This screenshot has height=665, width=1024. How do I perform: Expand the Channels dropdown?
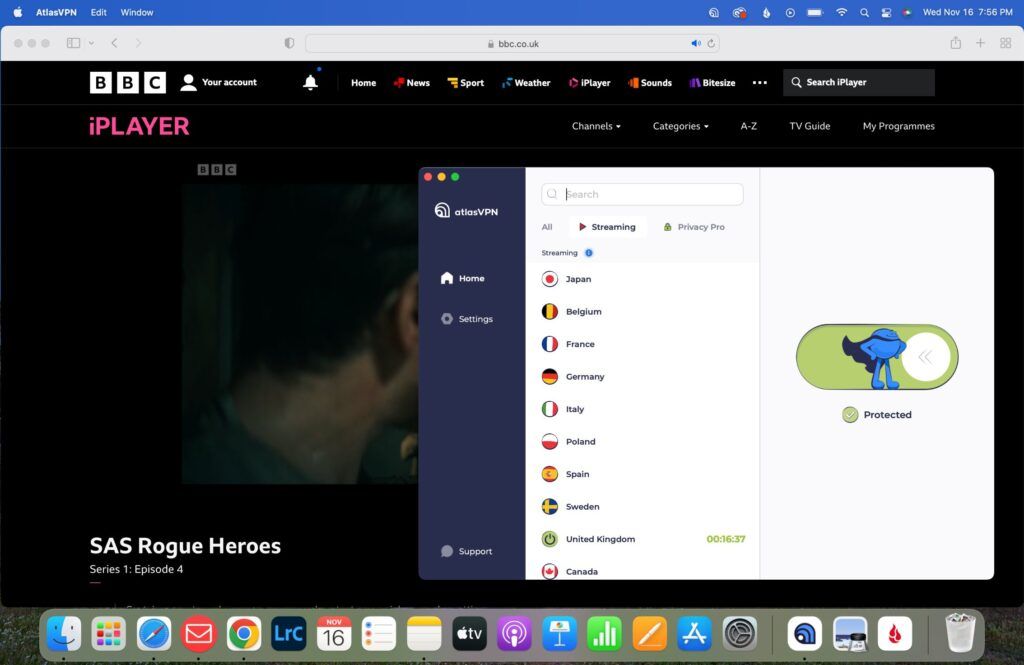tap(596, 126)
